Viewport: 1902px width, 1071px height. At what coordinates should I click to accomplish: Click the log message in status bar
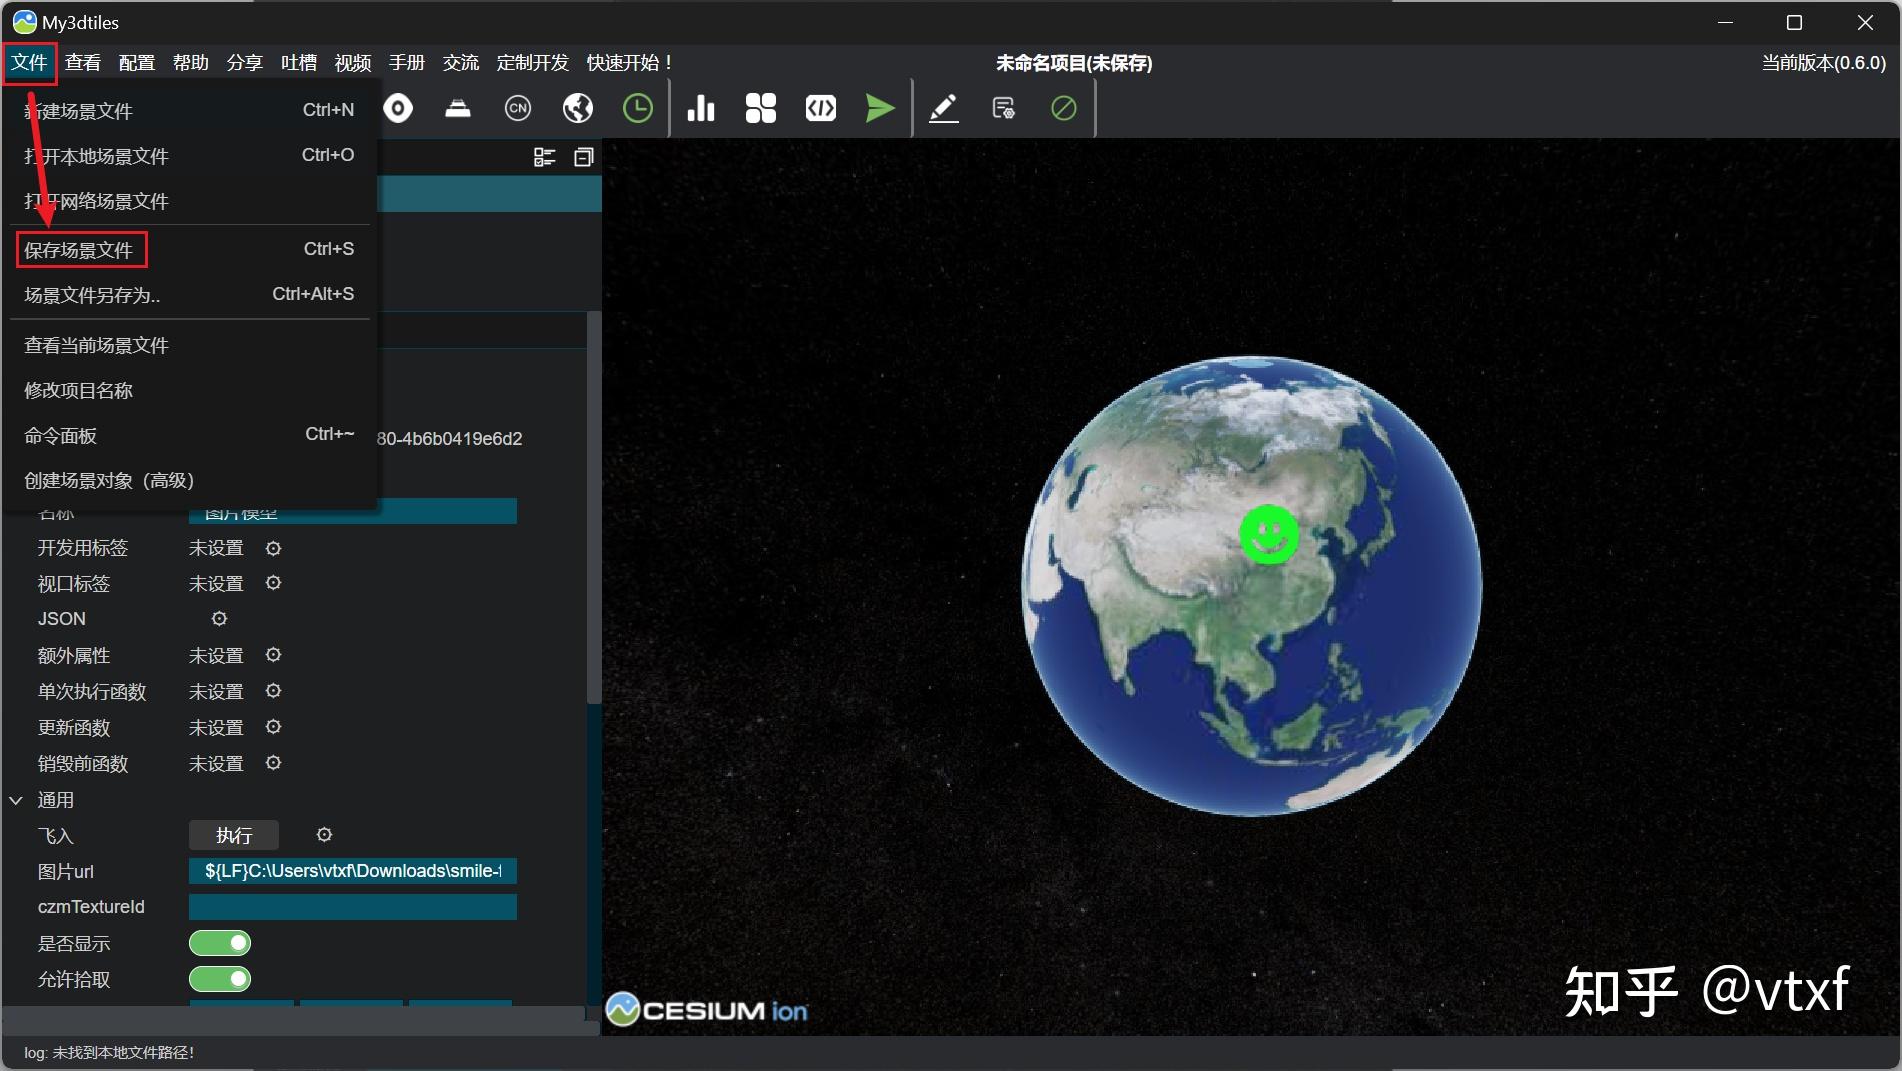click(x=109, y=1053)
